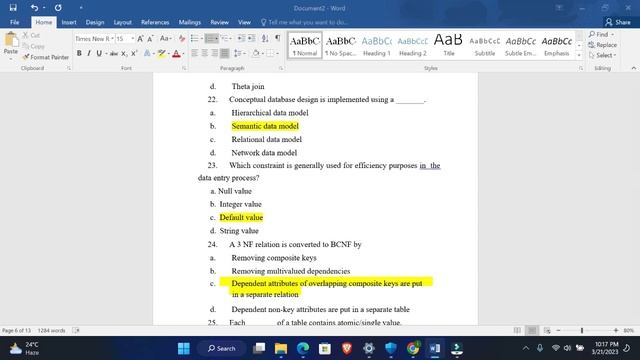Switch to the Design tab
640x360 pixels.
95,22
